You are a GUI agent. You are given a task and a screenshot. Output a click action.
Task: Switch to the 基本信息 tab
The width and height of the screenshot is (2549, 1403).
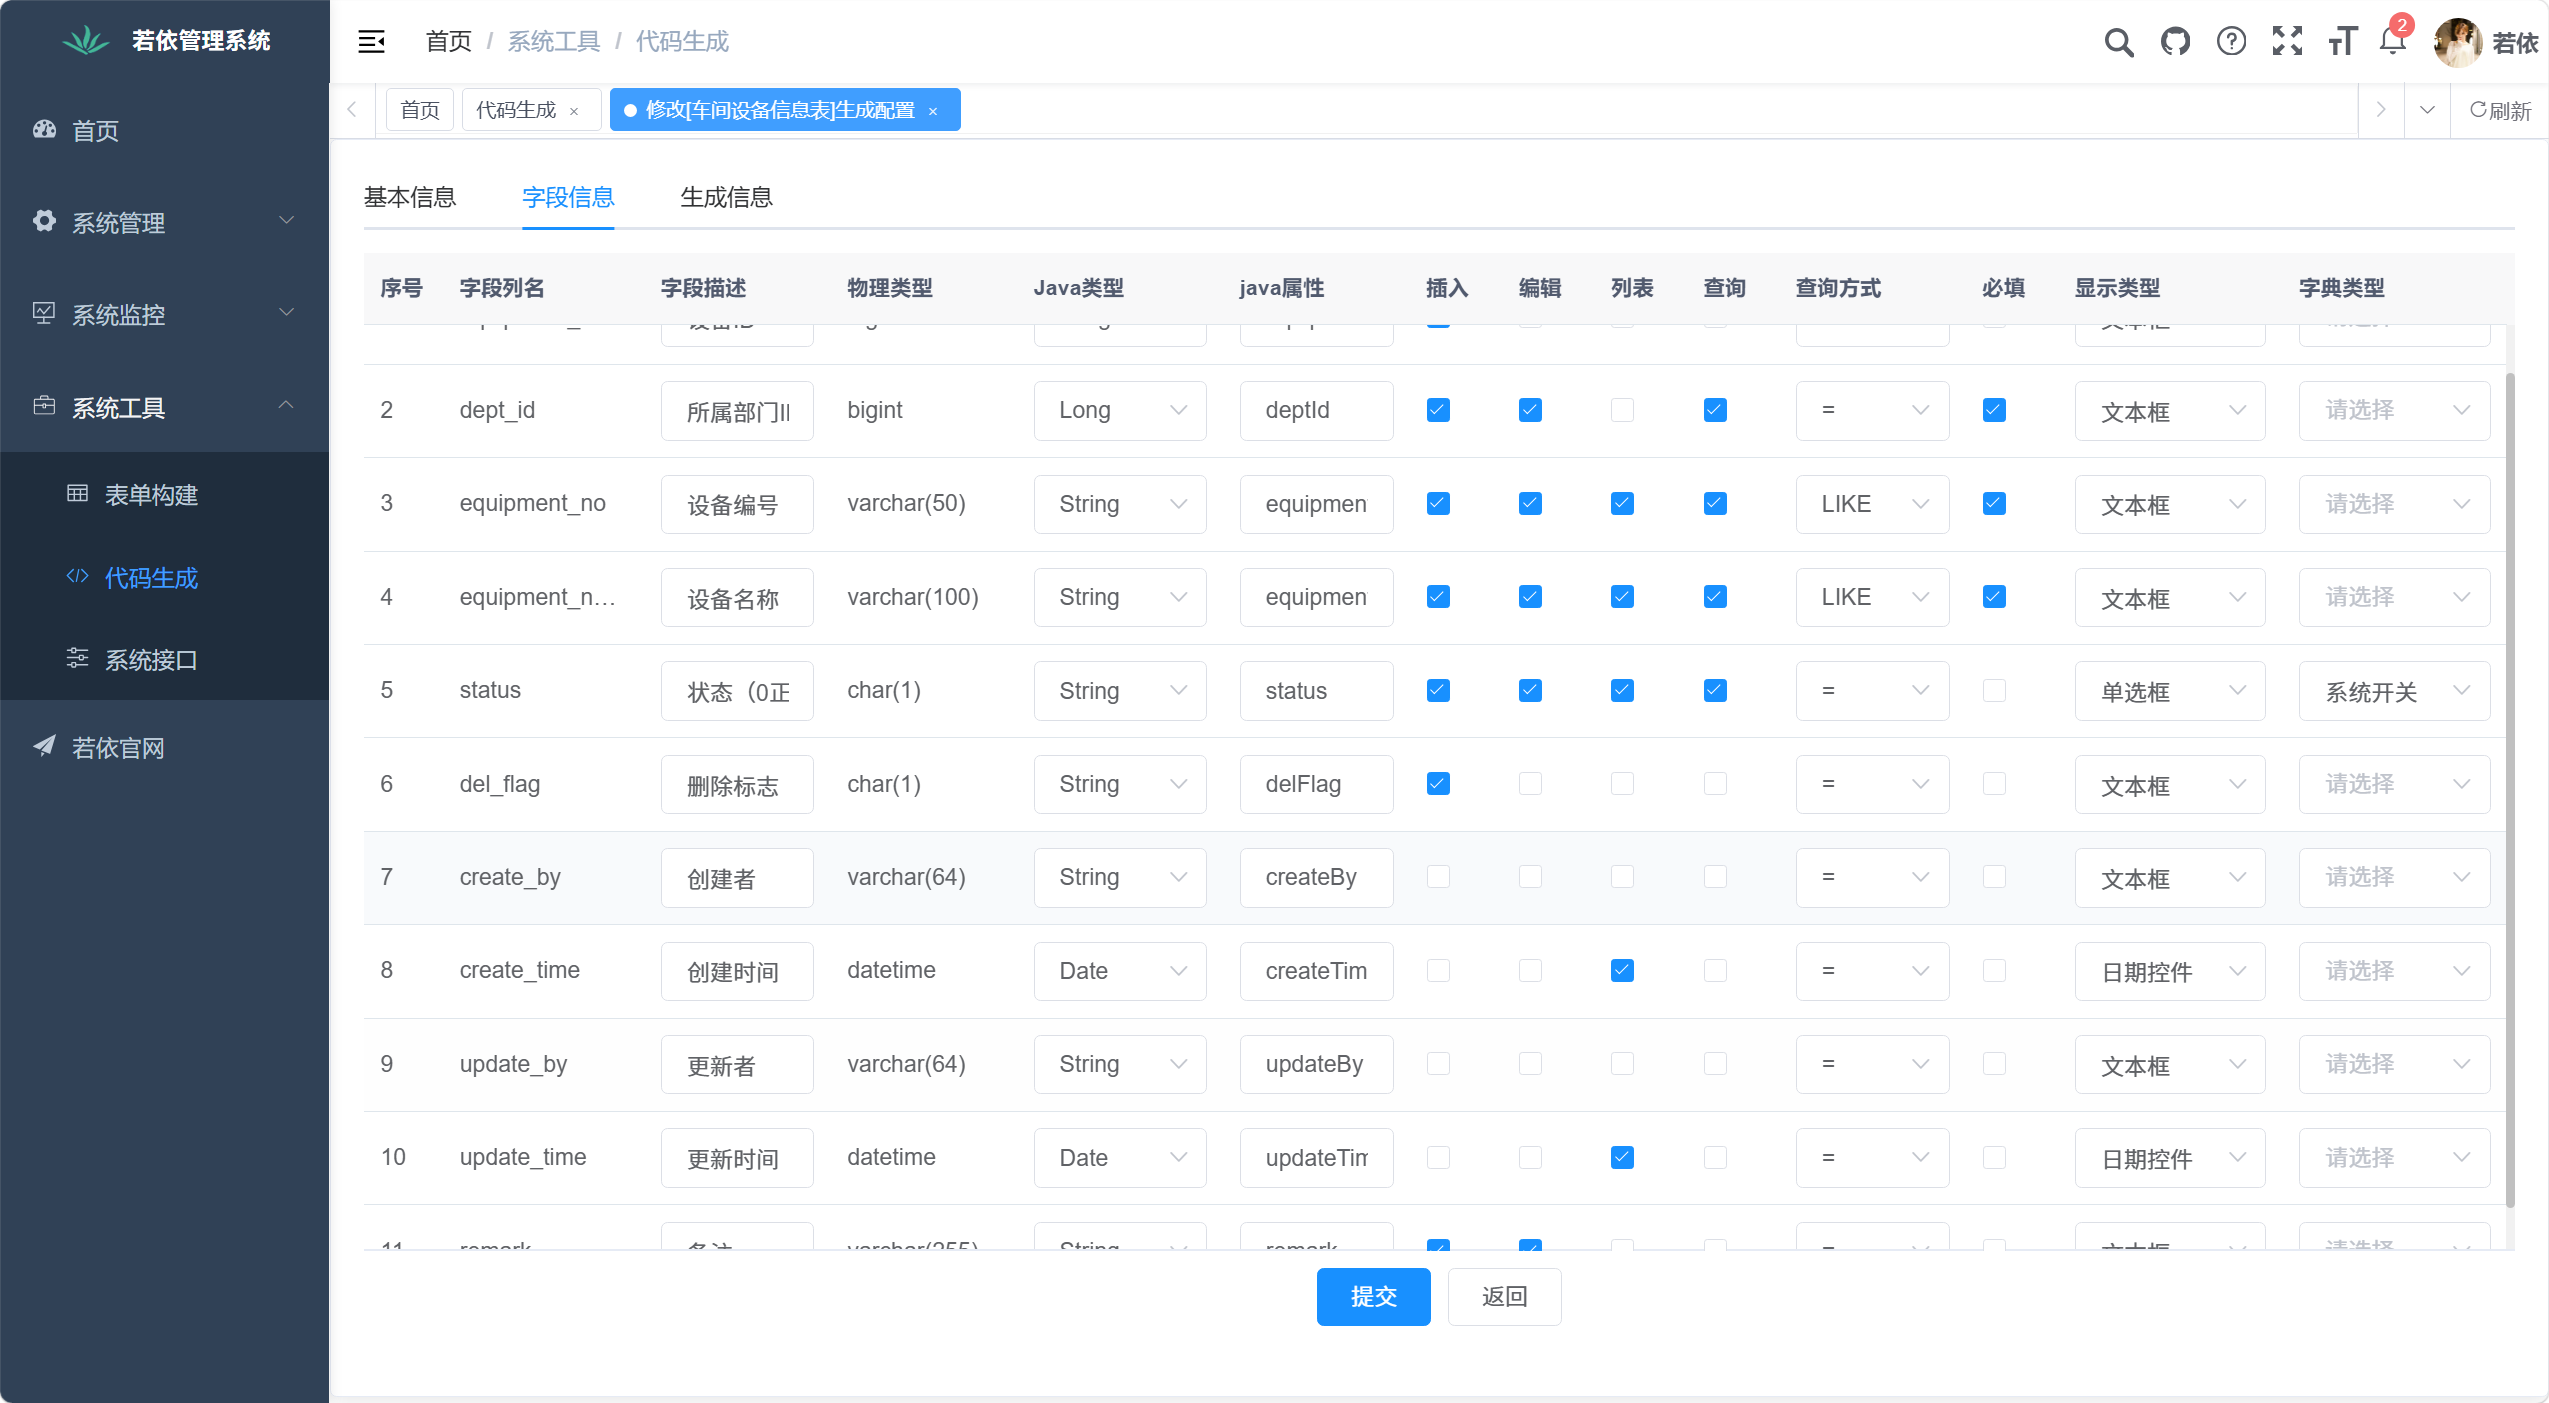point(409,197)
